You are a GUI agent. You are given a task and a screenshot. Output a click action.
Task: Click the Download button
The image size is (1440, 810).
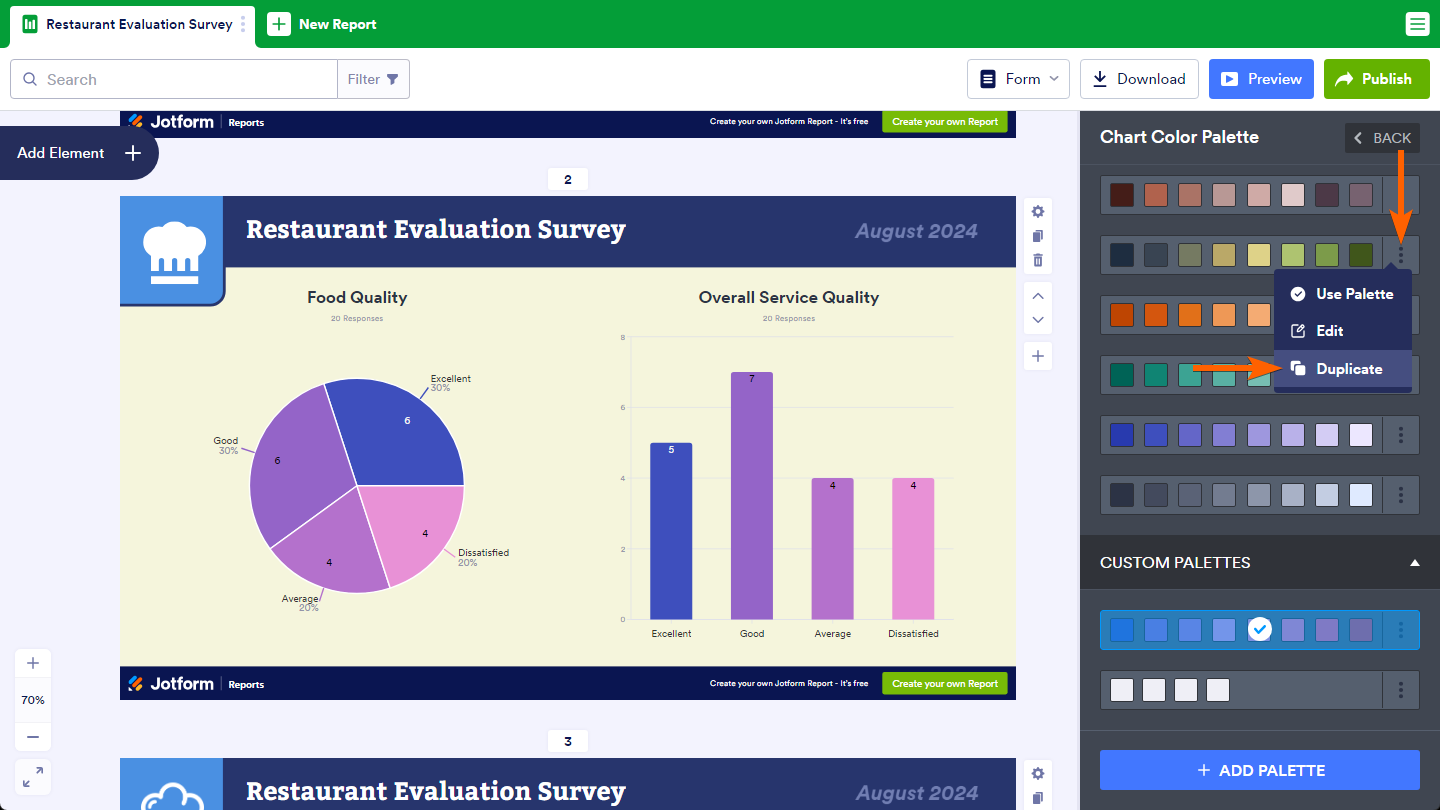click(1139, 79)
